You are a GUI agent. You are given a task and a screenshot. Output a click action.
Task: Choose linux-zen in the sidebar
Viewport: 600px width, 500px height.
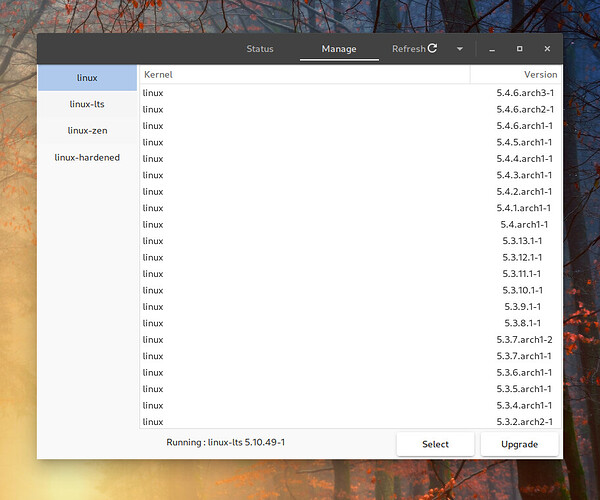point(87,130)
